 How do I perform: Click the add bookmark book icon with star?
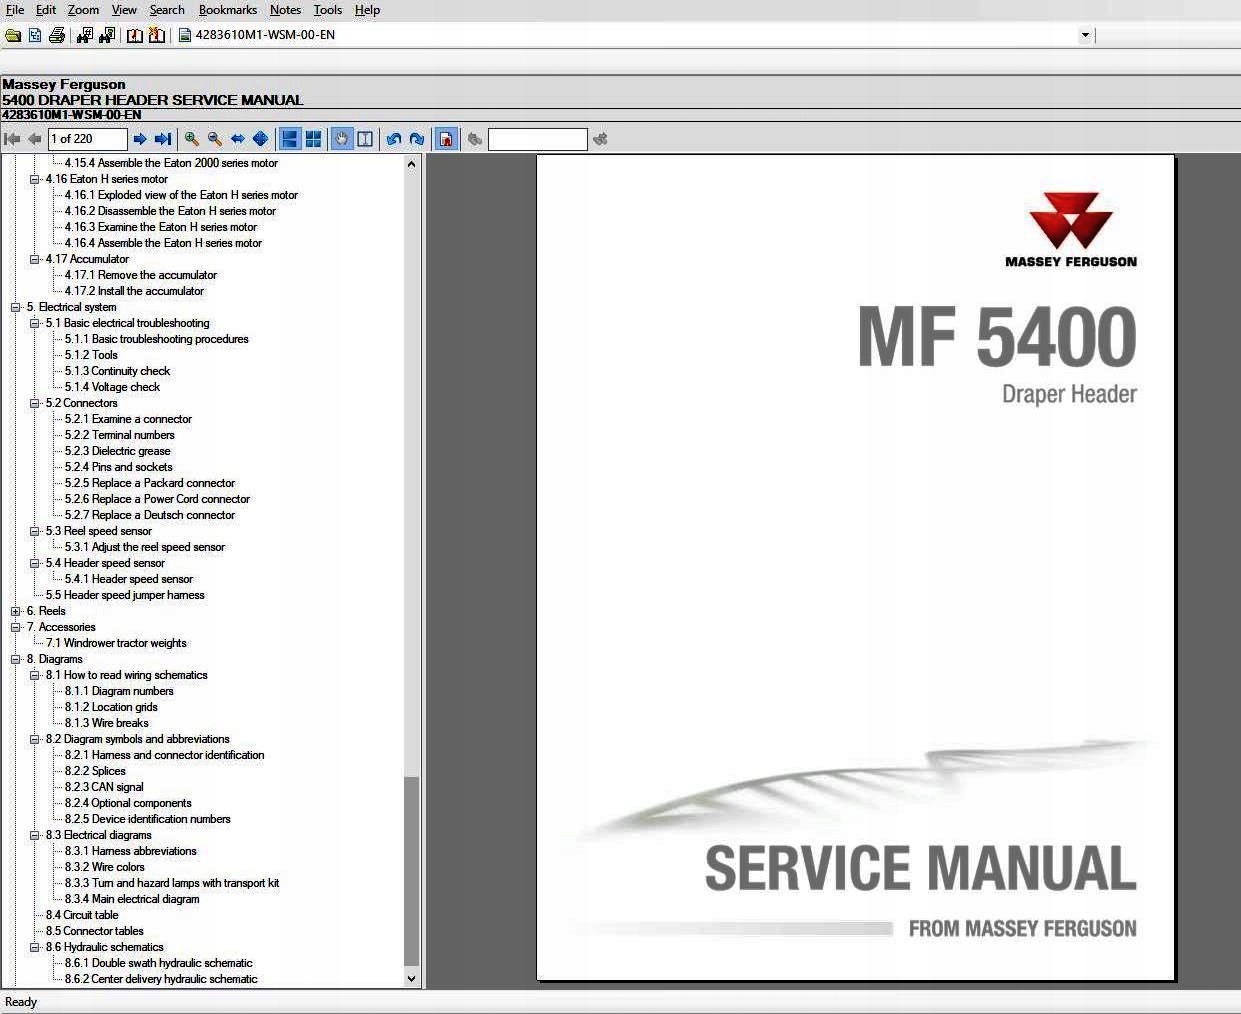(157, 35)
